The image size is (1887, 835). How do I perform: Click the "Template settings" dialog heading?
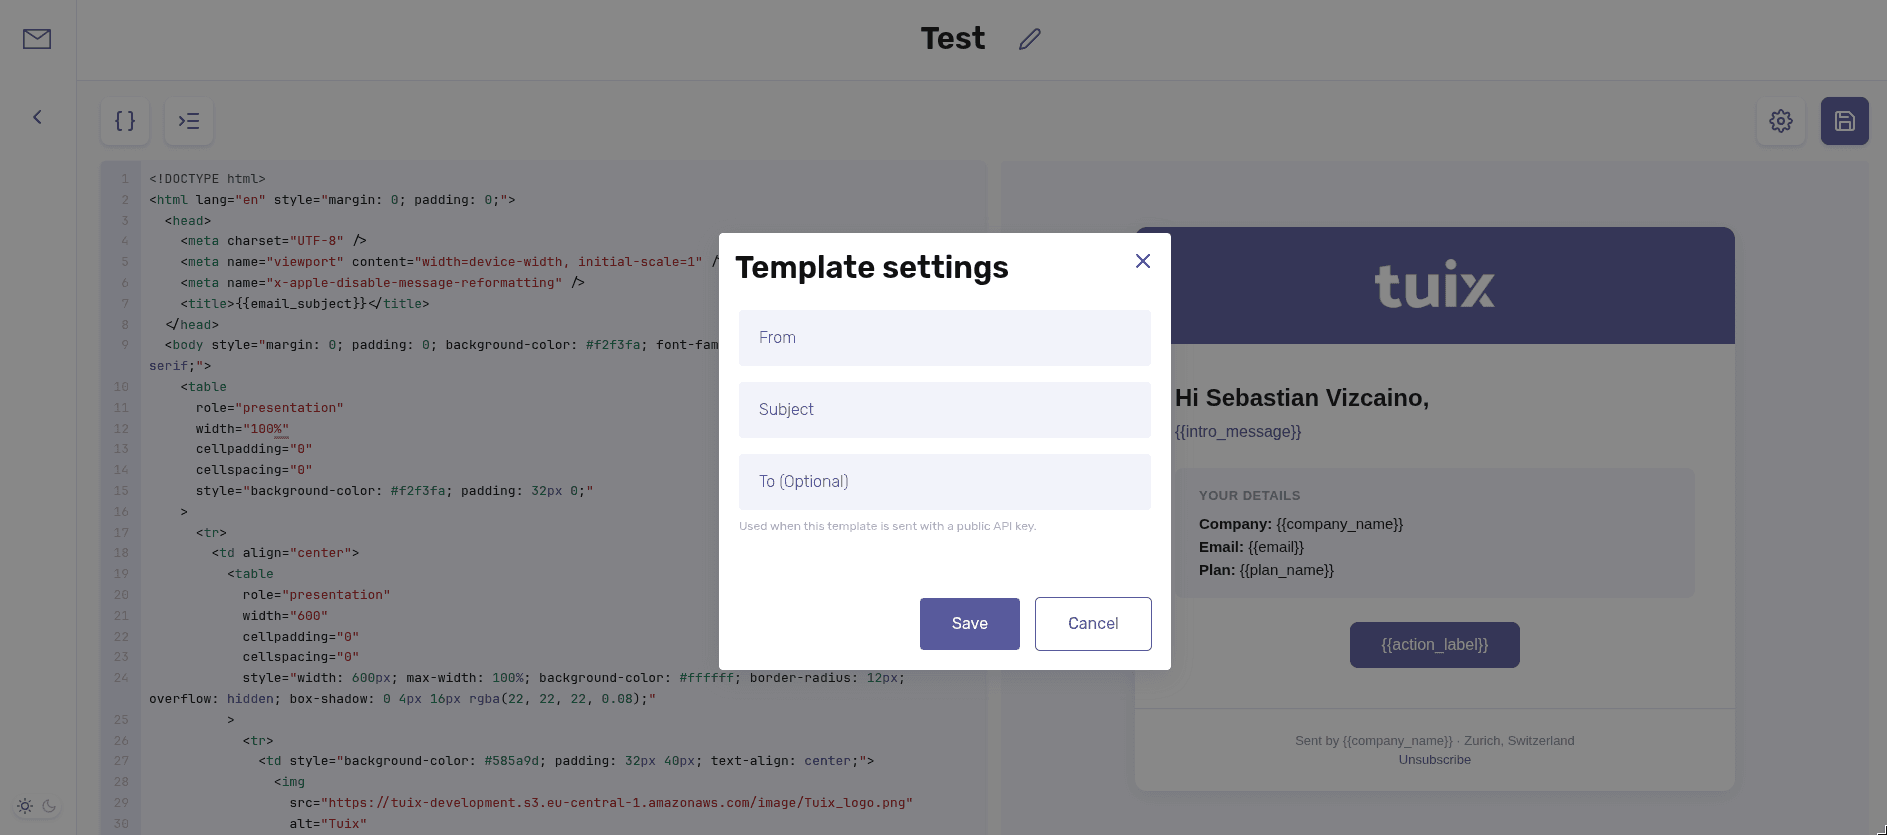tap(872, 267)
